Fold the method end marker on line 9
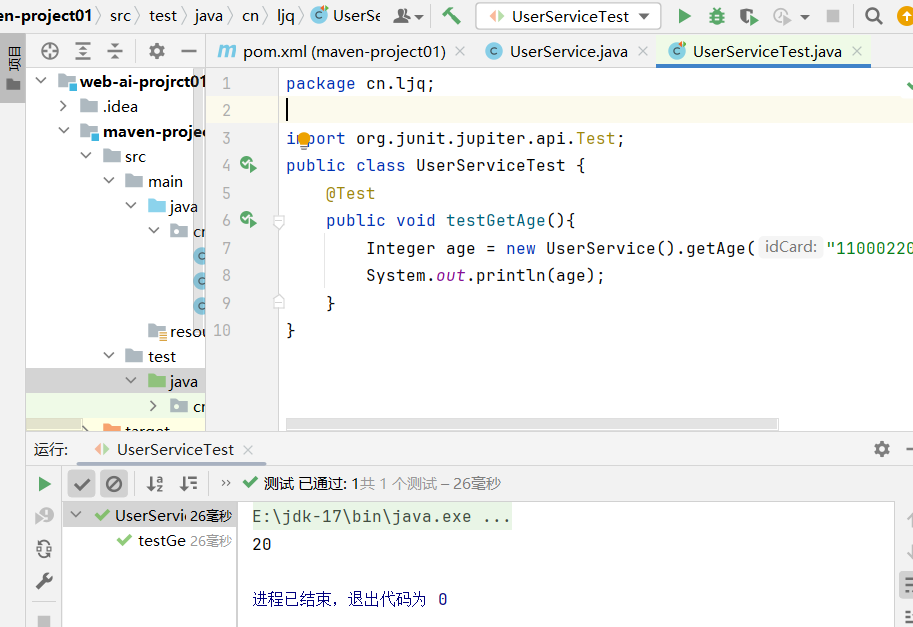 click(279, 302)
